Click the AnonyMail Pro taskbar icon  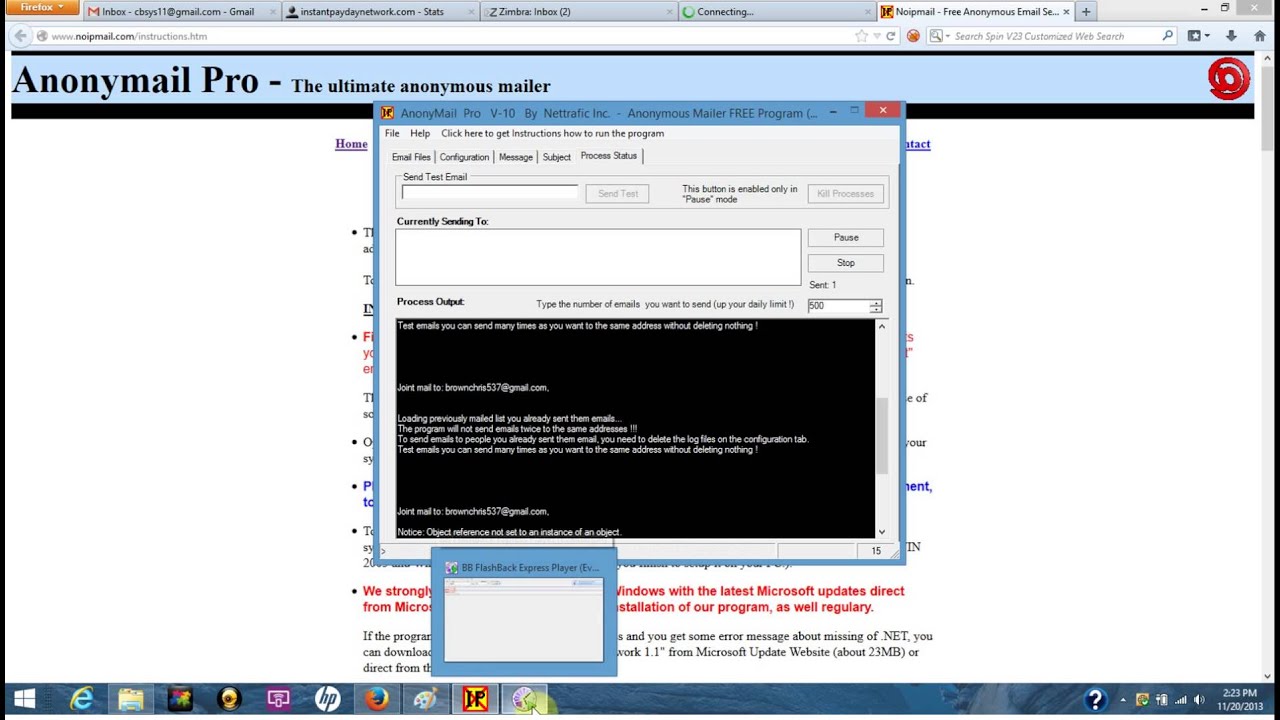[475, 699]
